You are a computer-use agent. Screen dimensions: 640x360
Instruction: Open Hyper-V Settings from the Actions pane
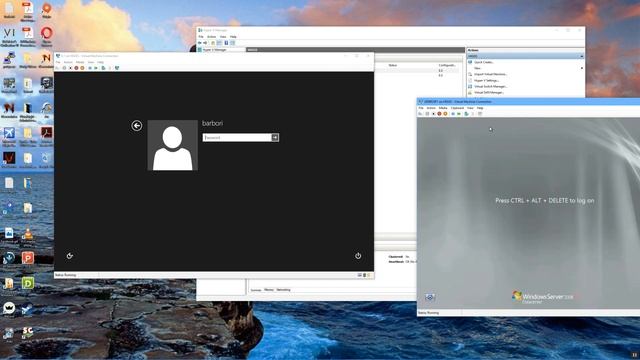click(x=486, y=80)
